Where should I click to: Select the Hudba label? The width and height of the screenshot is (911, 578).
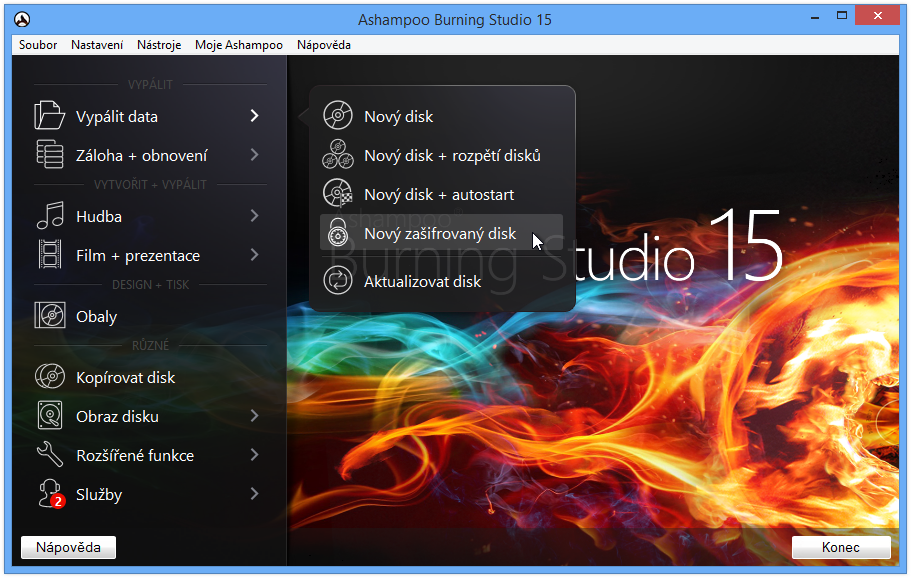(99, 217)
